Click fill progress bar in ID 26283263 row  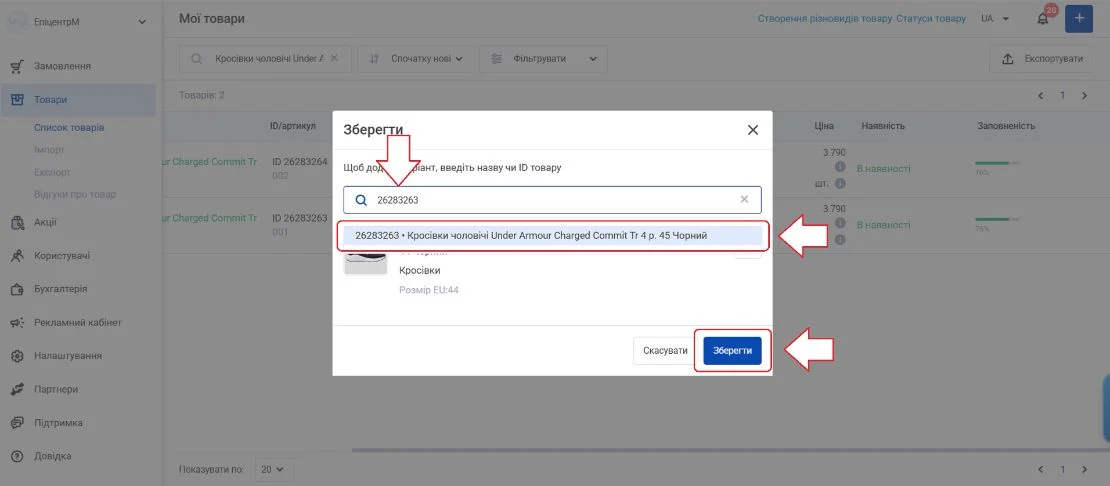[x=997, y=219]
